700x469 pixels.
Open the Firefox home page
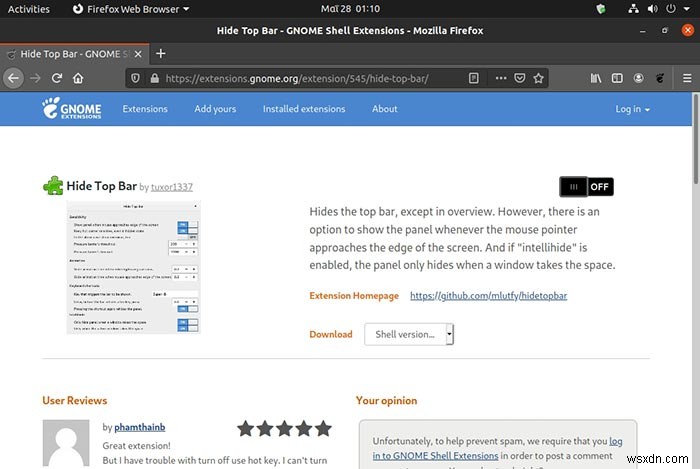(x=78, y=79)
